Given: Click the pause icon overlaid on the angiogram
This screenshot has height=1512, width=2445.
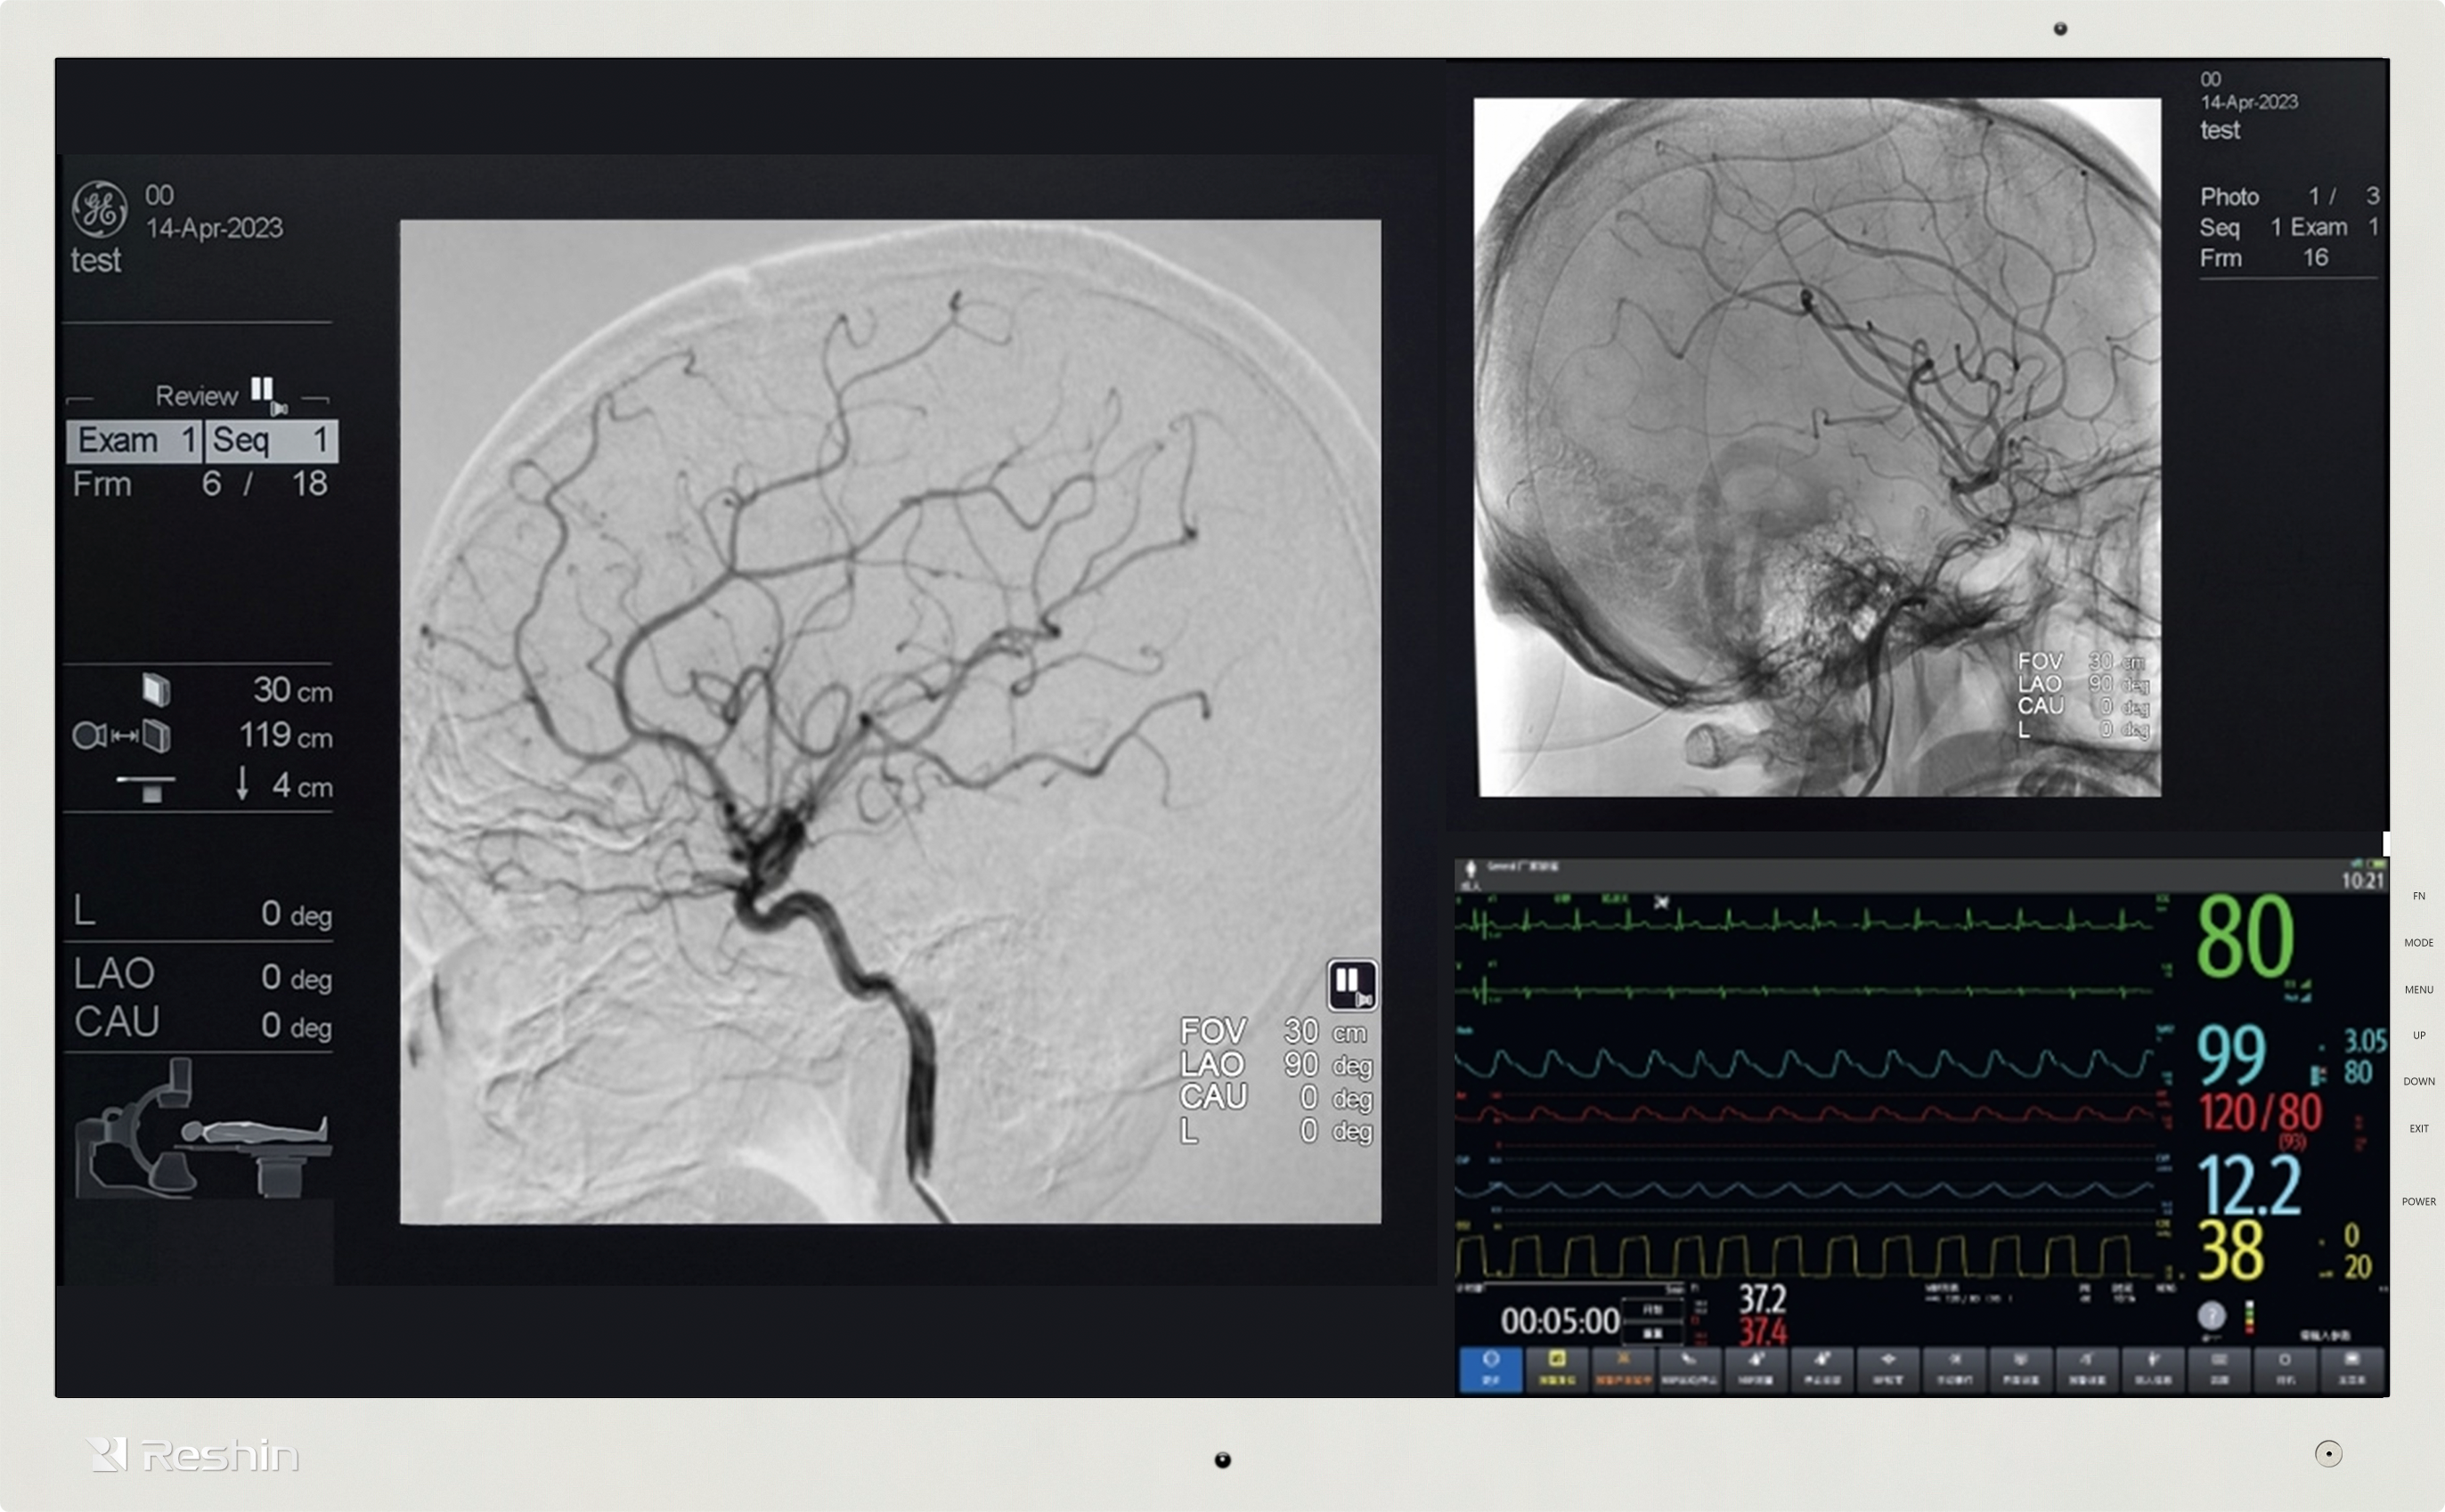Looking at the screenshot, I should (x=1351, y=985).
